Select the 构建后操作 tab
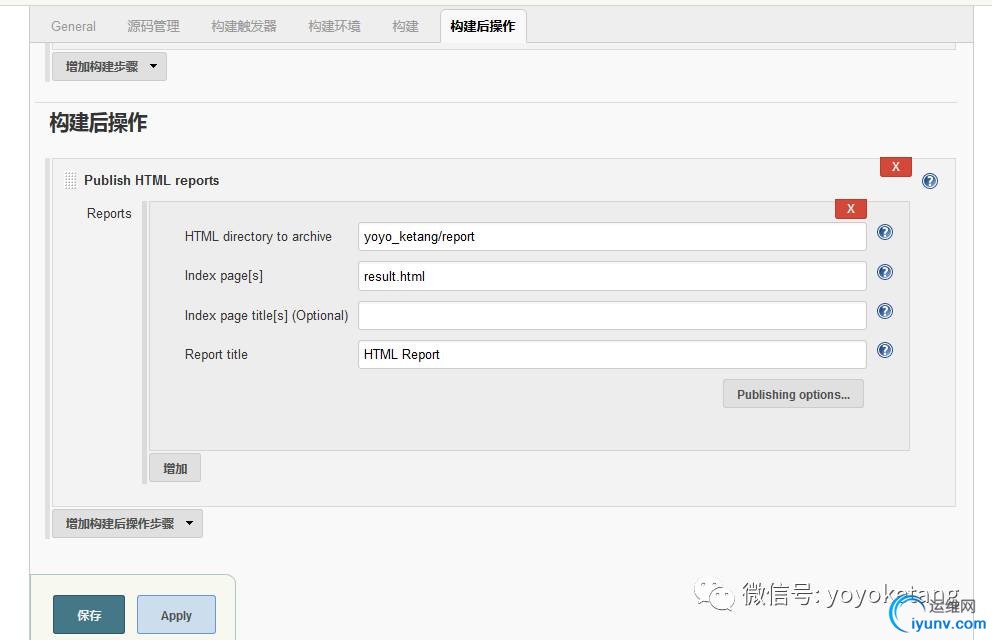The width and height of the screenshot is (992, 640). pyautogui.click(x=483, y=27)
